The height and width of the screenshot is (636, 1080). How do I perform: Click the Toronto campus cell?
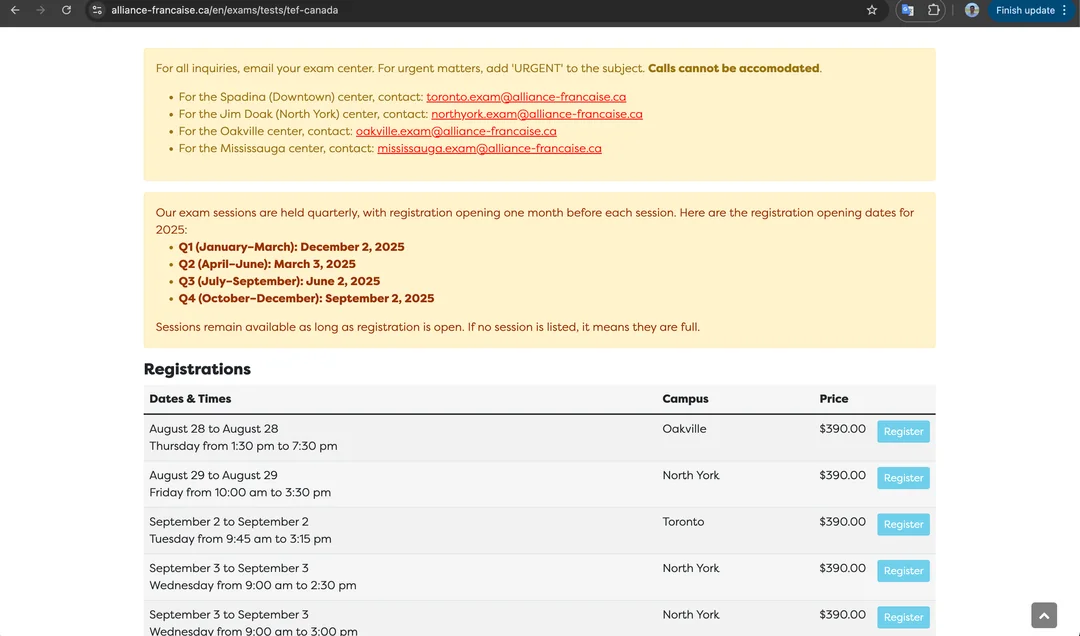(683, 522)
